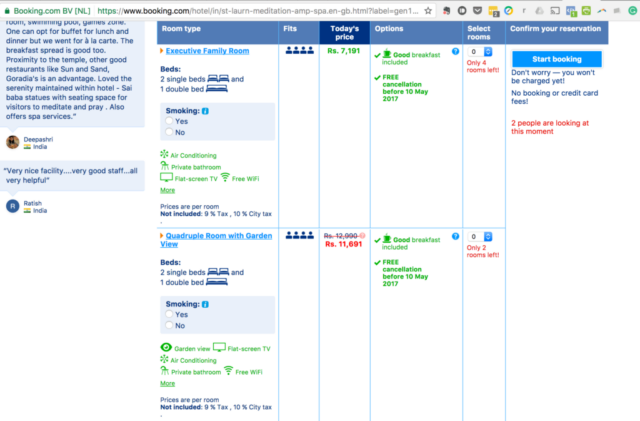640x421 pixels.
Task: Click the breakfast help question icon for Quadruple Room
Action: [456, 236]
